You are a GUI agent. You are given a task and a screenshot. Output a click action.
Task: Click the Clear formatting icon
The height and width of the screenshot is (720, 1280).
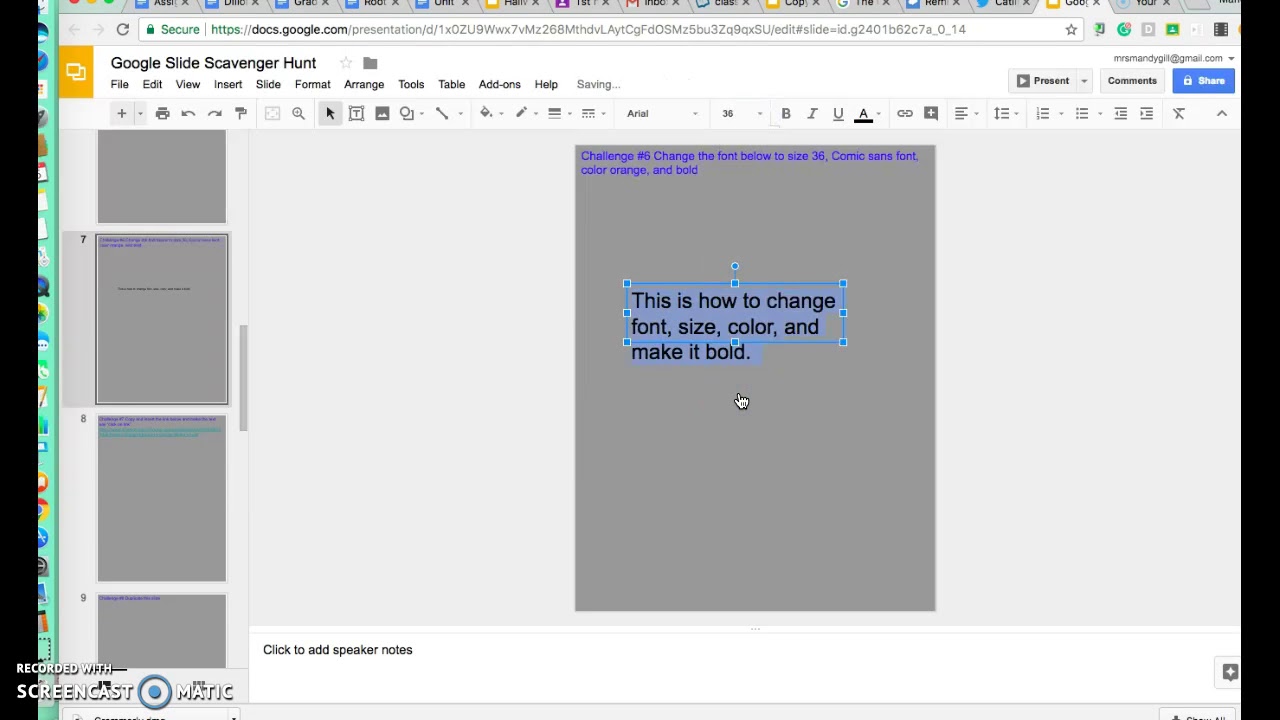pos(1179,113)
